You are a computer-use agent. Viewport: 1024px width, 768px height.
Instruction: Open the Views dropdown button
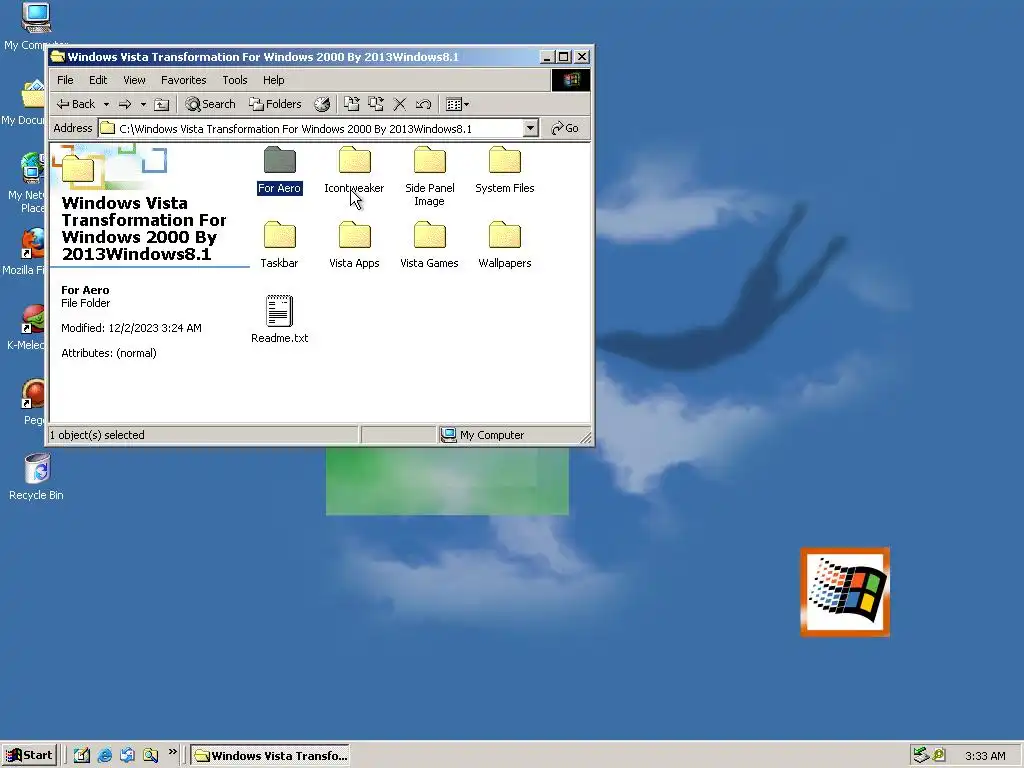[456, 104]
